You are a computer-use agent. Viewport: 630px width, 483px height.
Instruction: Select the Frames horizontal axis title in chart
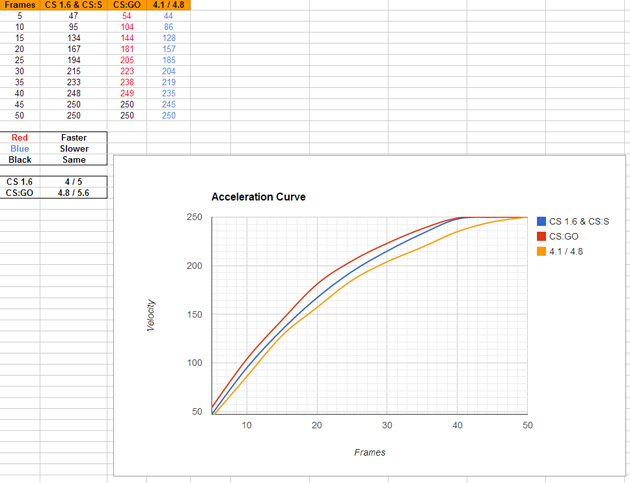370,452
